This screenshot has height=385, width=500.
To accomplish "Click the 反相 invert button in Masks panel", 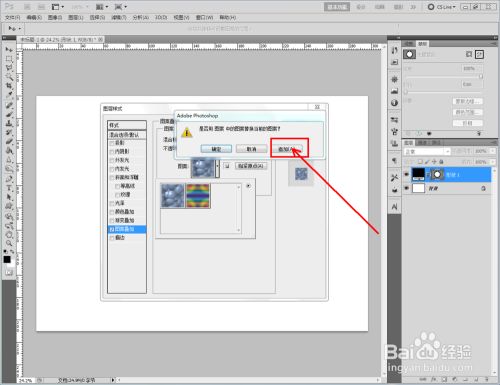I will point(467,123).
